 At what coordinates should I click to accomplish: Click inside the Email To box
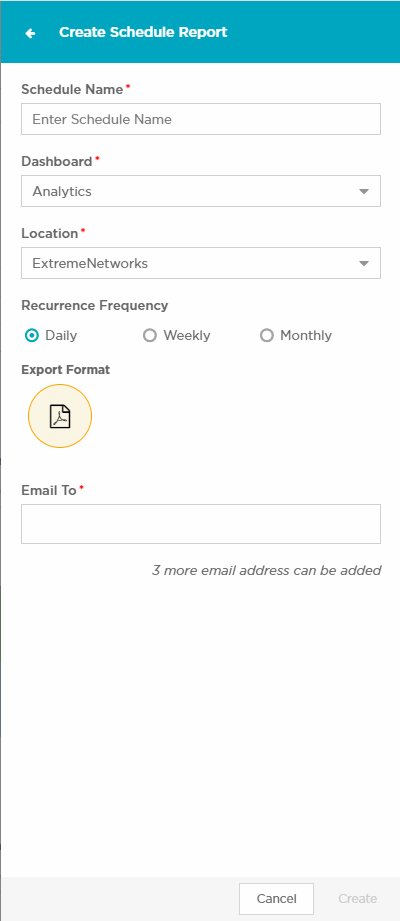pos(201,524)
